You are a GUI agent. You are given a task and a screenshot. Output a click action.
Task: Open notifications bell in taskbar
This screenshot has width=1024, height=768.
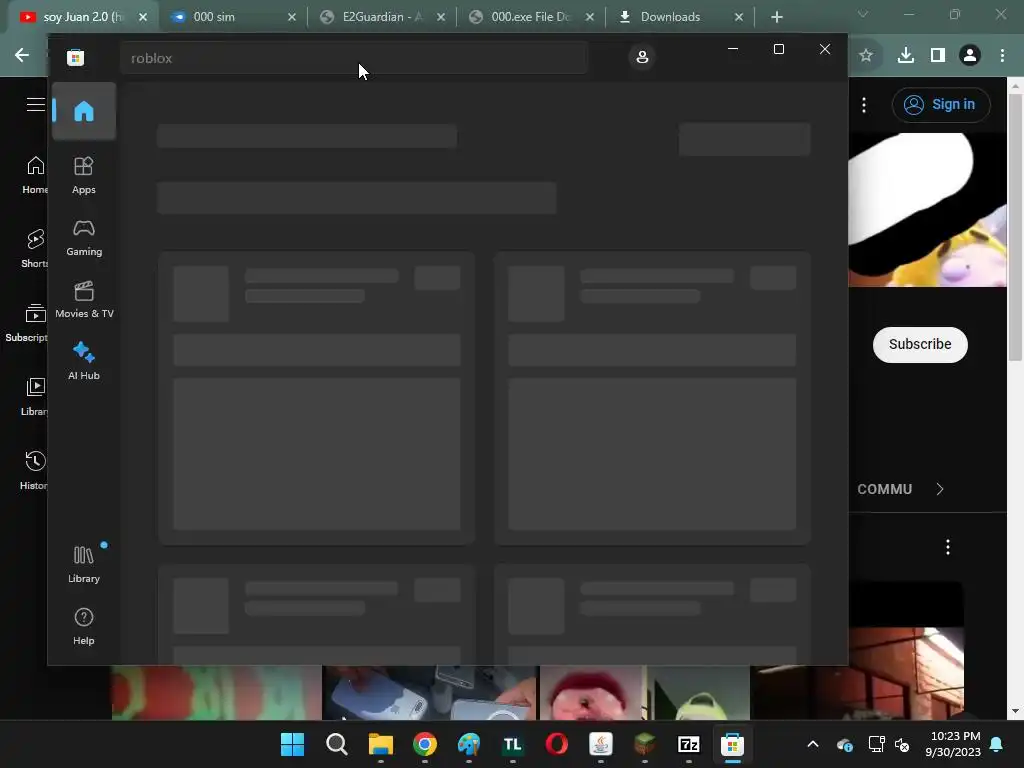pos(997,744)
